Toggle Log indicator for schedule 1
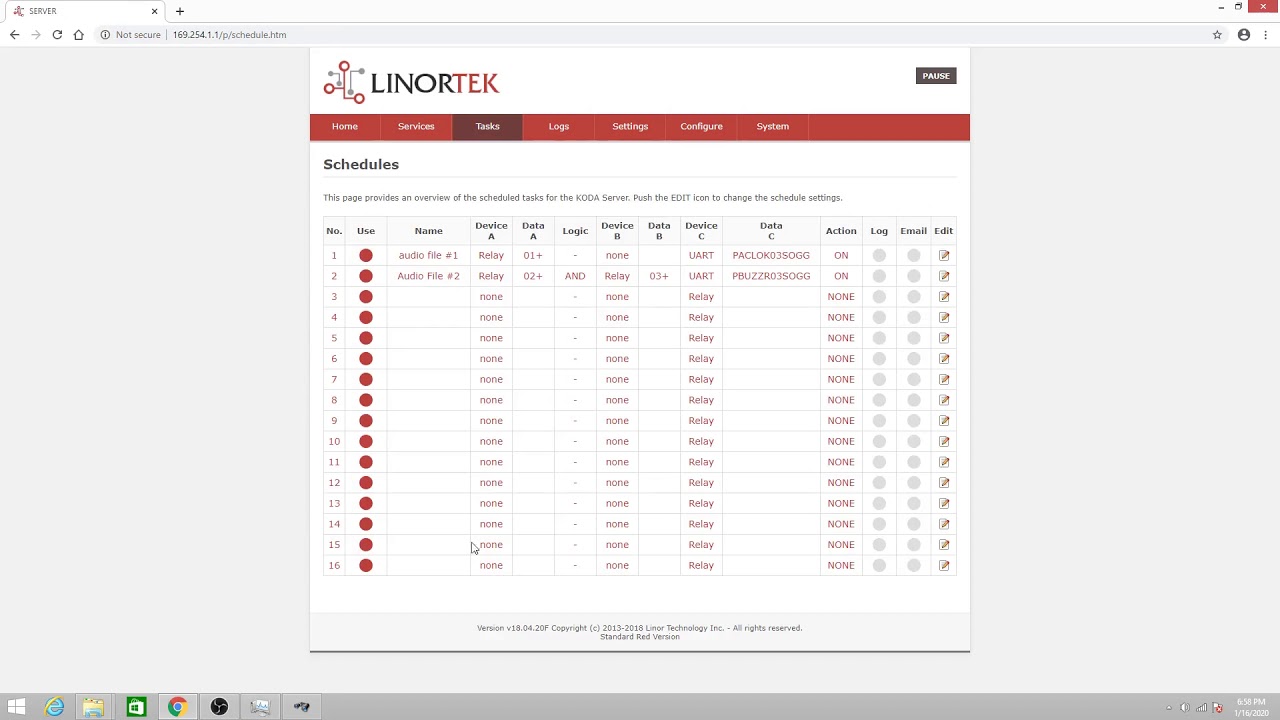1280x720 pixels. pyautogui.click(x=879, y=255)
